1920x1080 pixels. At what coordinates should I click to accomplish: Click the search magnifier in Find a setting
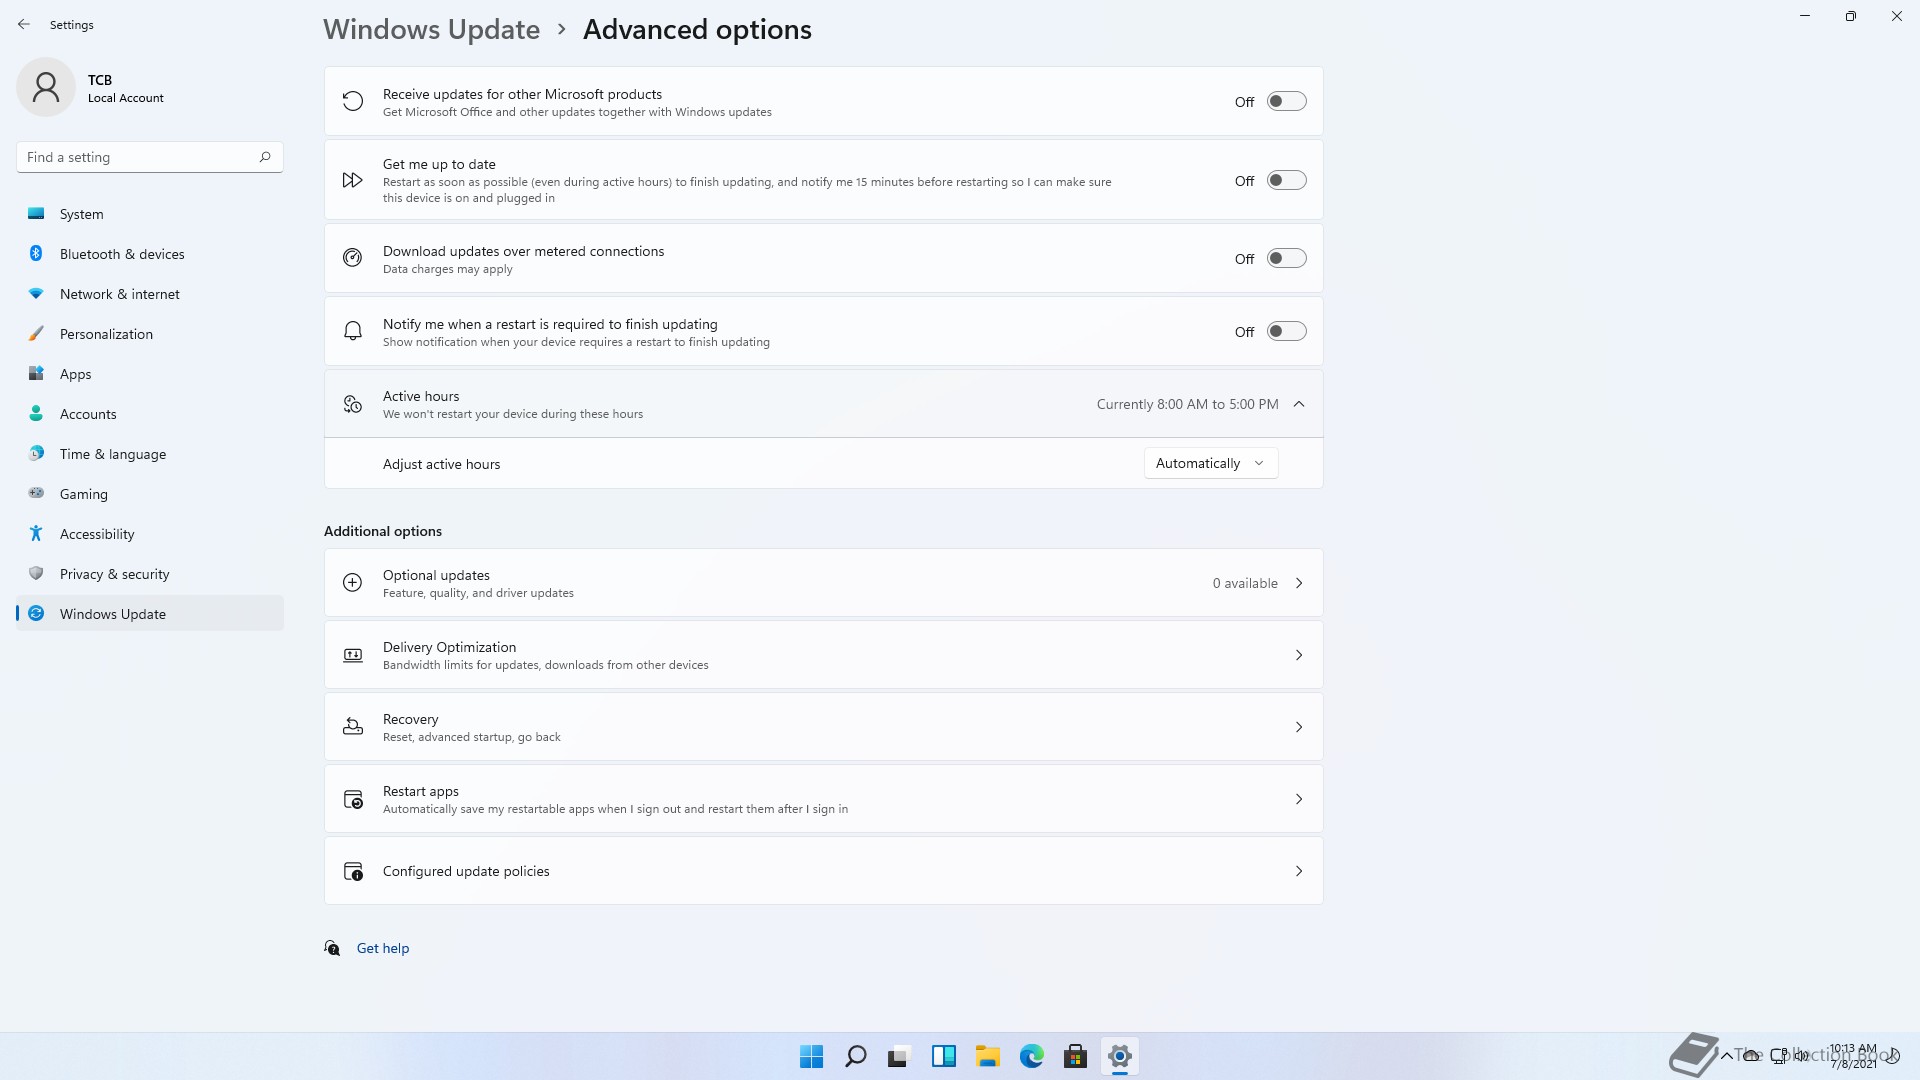tap(265, 157)
